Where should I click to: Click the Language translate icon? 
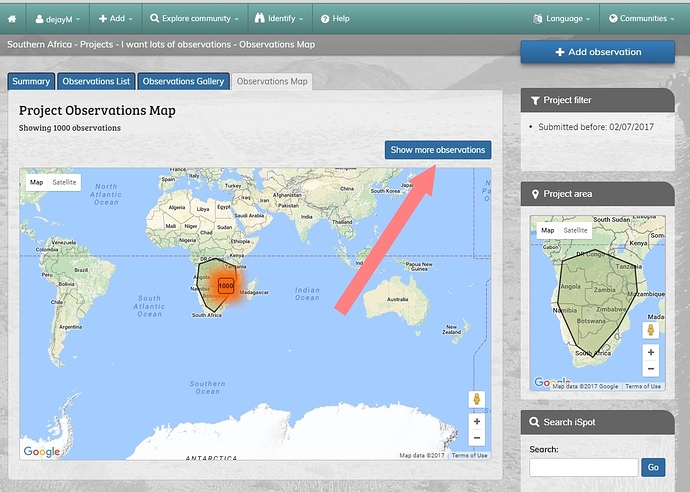pos(537,18)
